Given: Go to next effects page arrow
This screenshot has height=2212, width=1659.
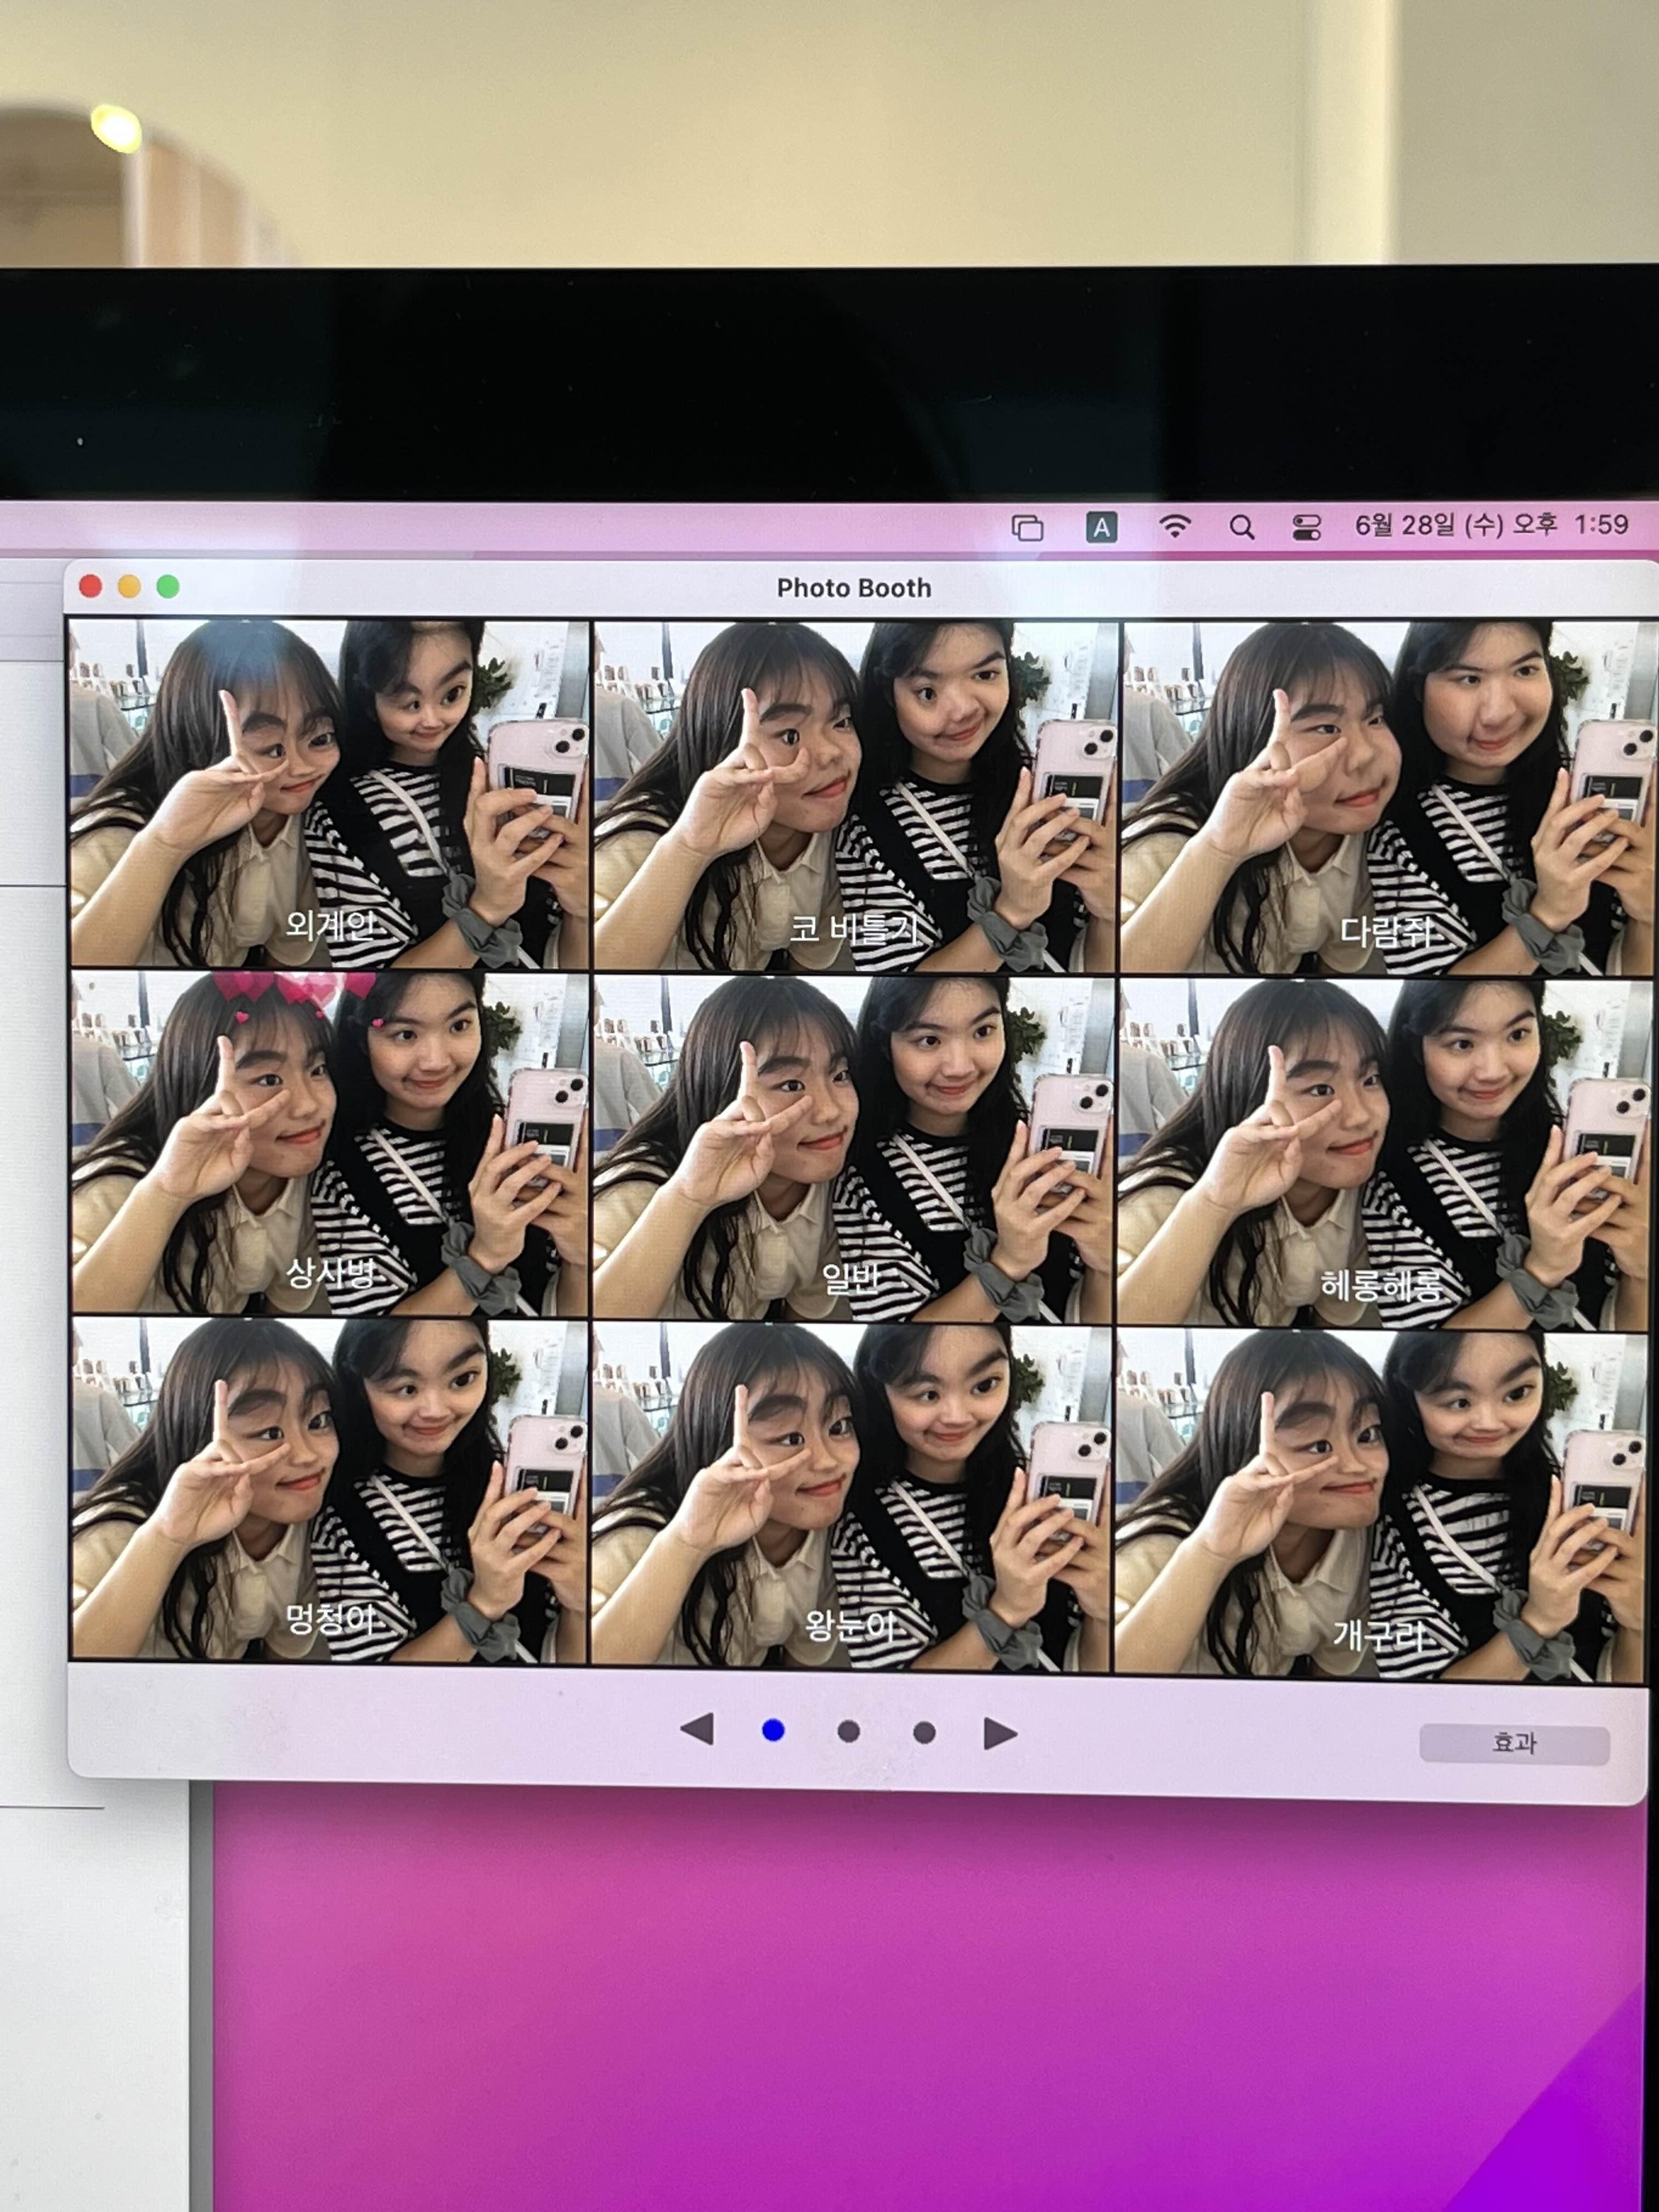Looking at the screenshot, I should 1000,1733.
